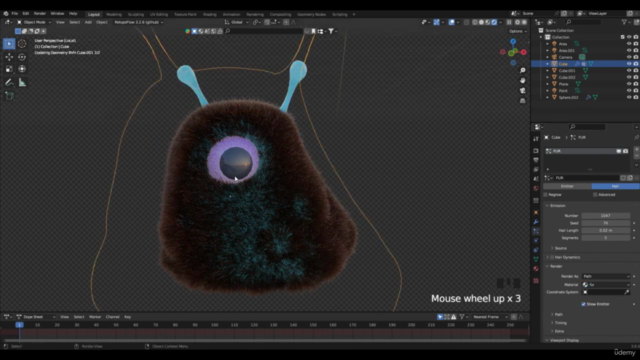The image size is (640, 360).
Task: Select the Emitter particle type button
Action: point(567,186)
